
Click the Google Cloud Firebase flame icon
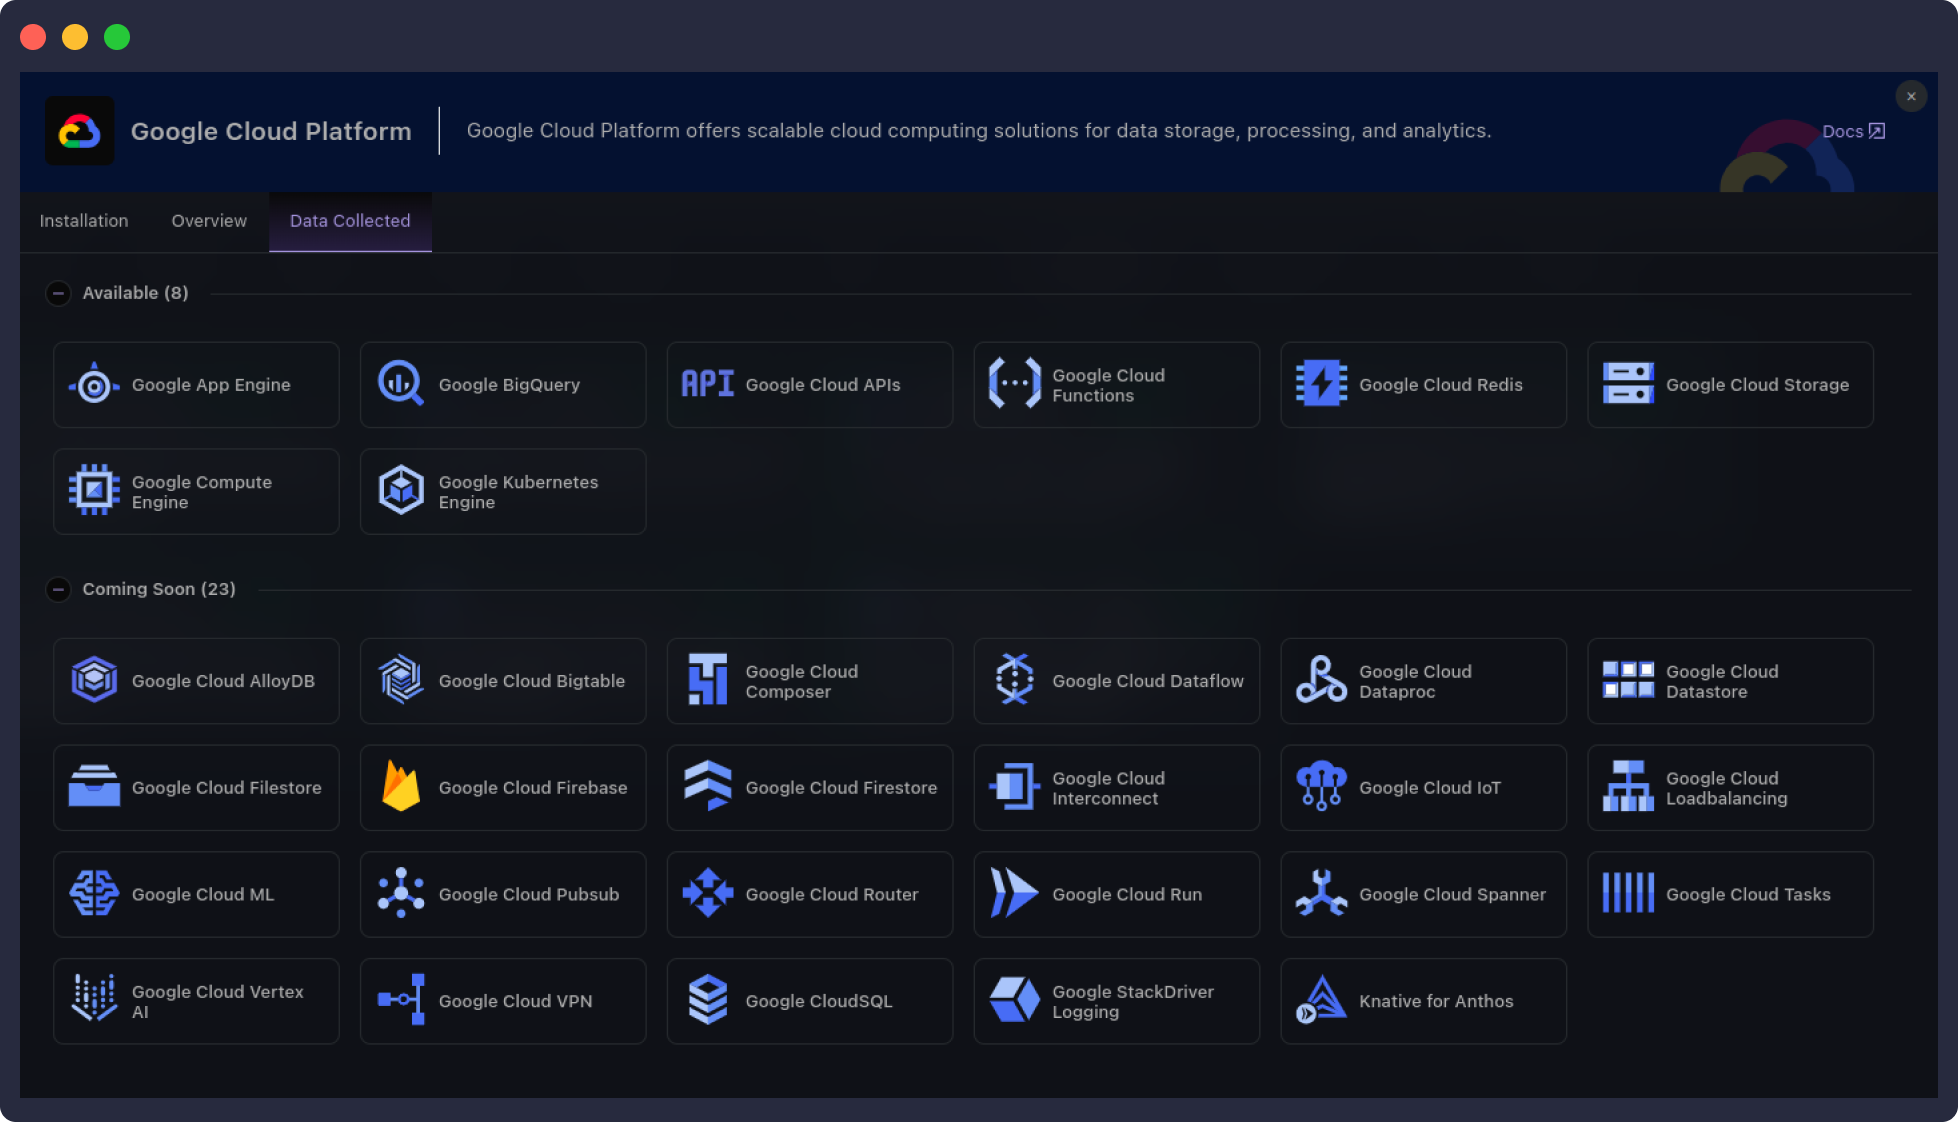point(401,787)
